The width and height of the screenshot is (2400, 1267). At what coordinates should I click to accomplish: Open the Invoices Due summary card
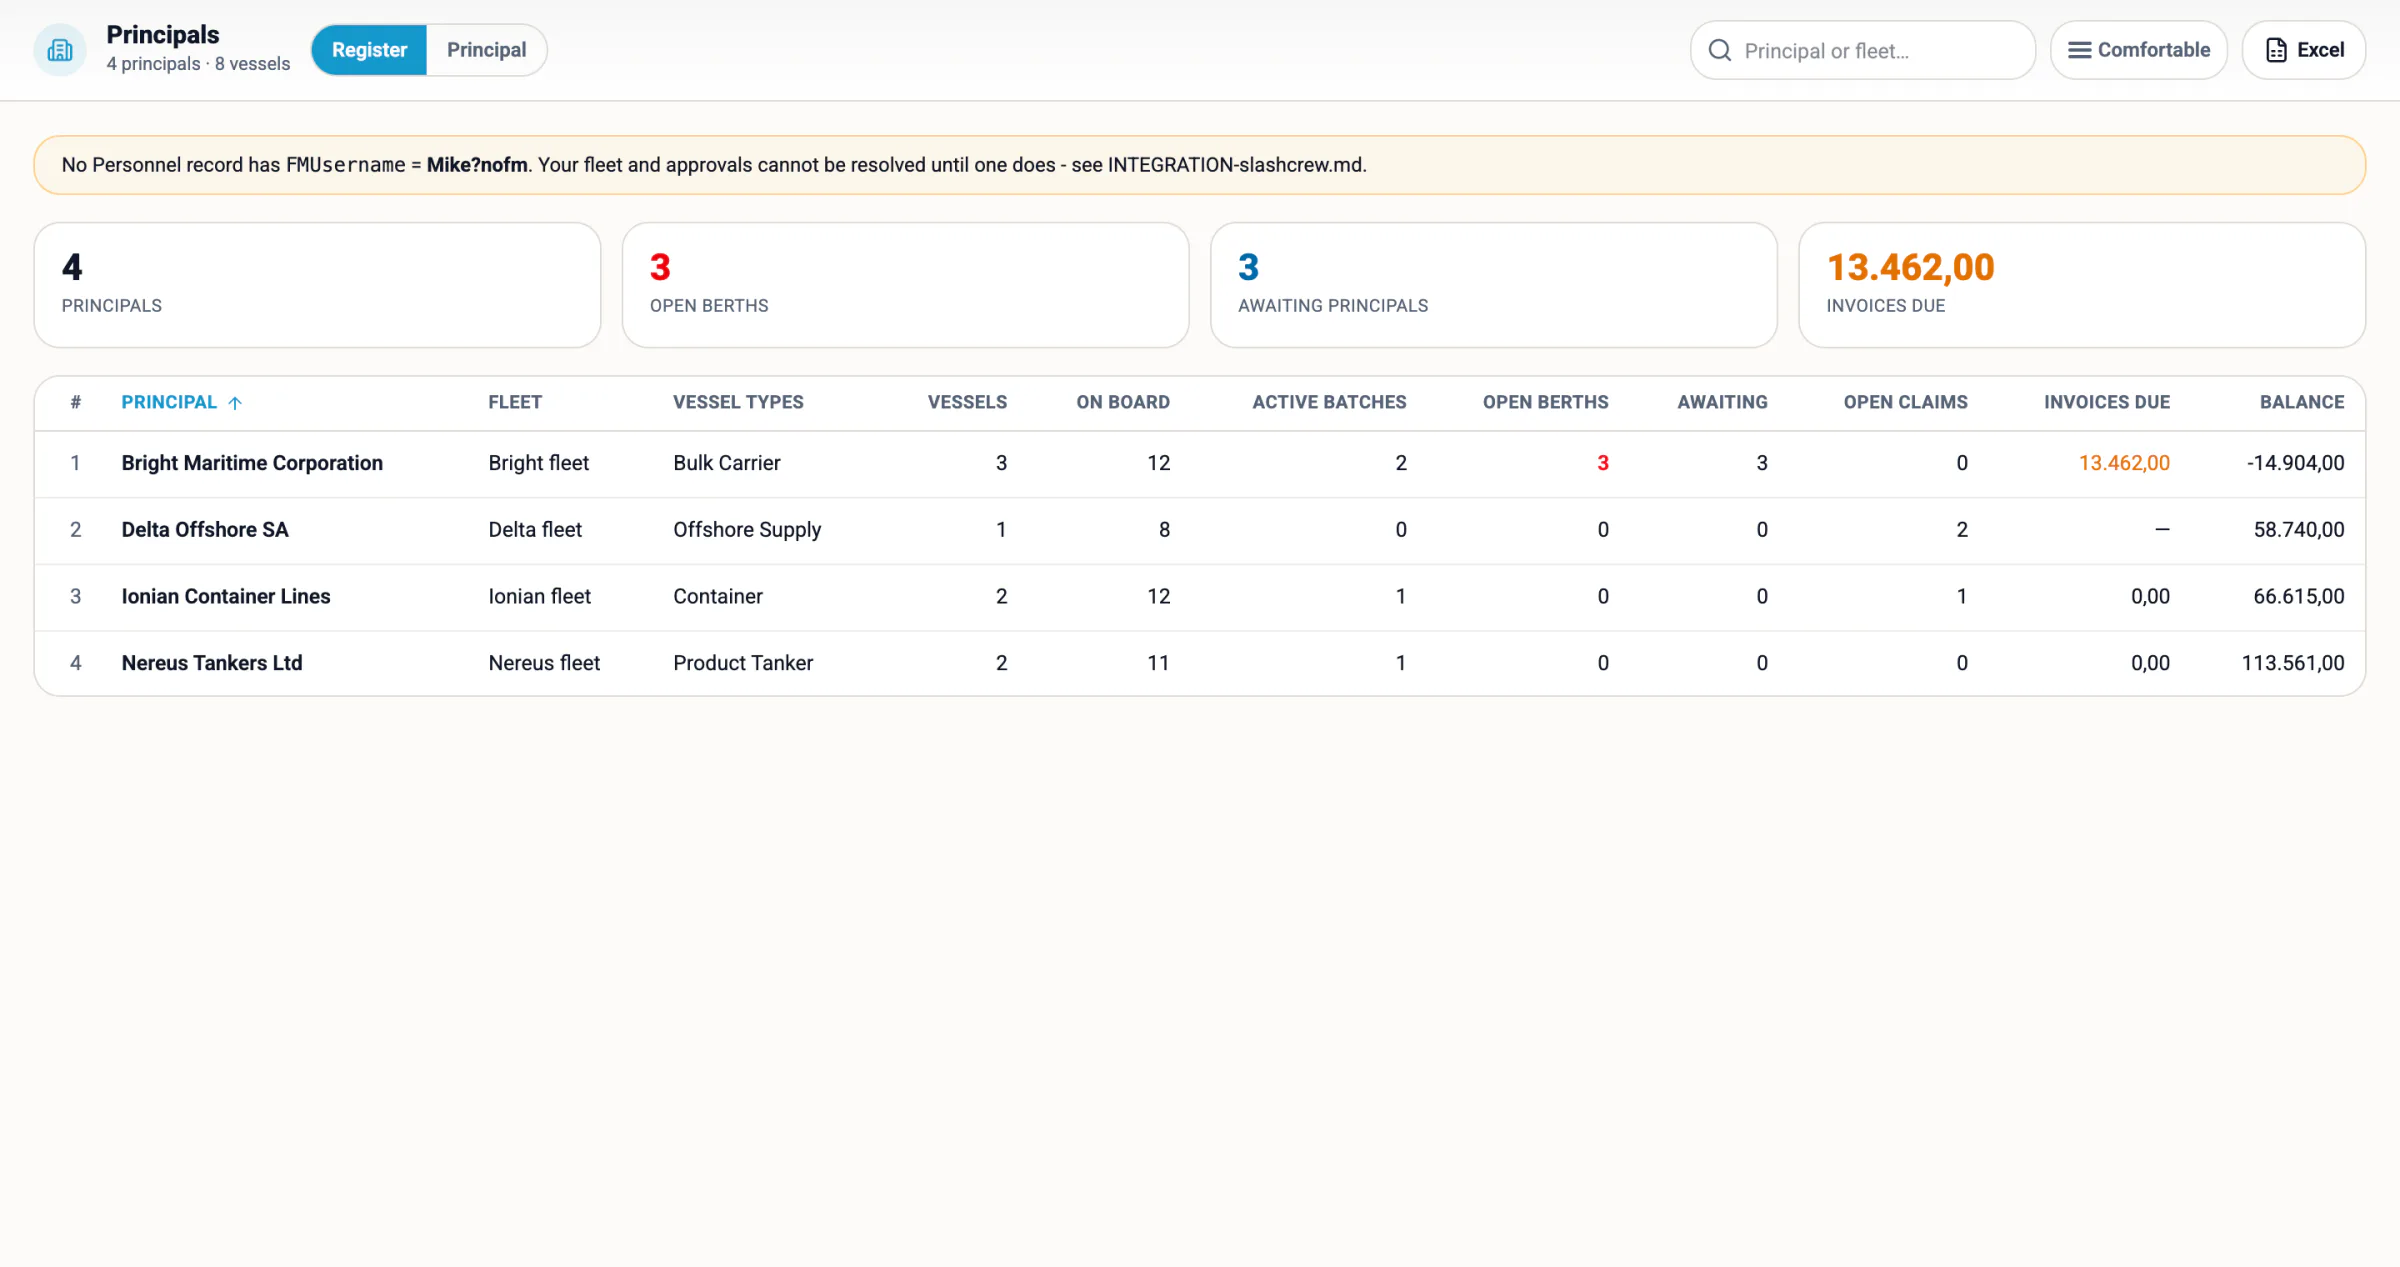[2081, 285]
